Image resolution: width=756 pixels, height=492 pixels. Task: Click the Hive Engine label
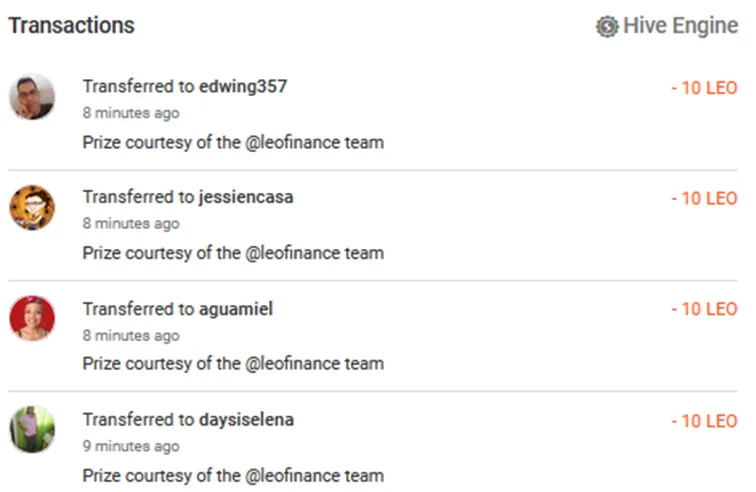pos(680,26)
